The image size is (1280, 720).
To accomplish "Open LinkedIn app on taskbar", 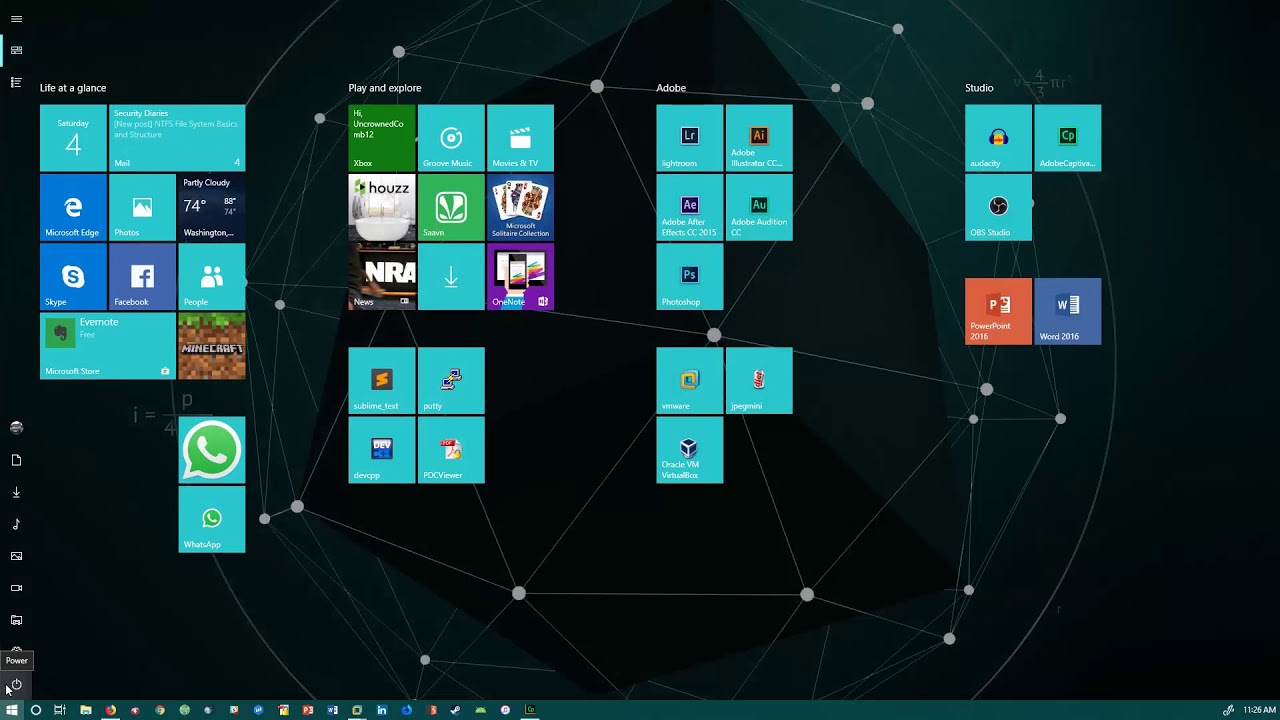I will [382, 710].
